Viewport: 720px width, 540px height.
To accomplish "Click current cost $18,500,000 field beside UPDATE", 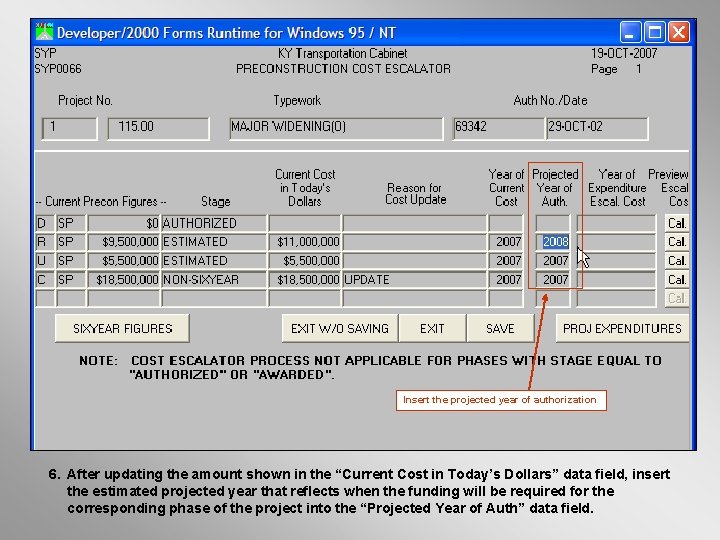I will pyautogui.click(x=305, y=280).
